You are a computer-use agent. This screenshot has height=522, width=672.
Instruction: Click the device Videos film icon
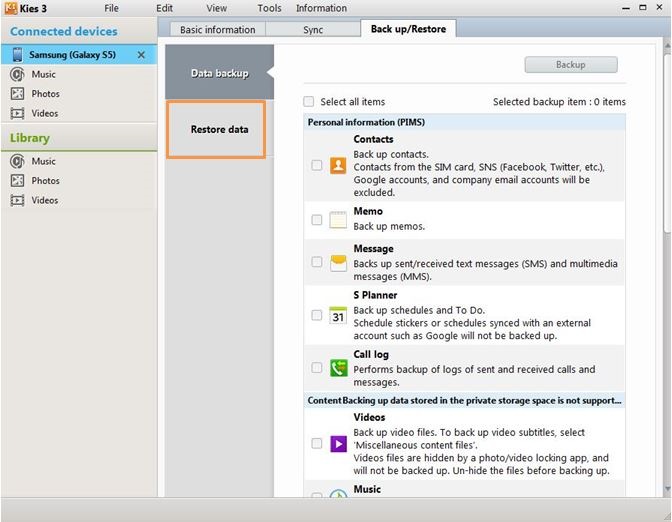17,114
